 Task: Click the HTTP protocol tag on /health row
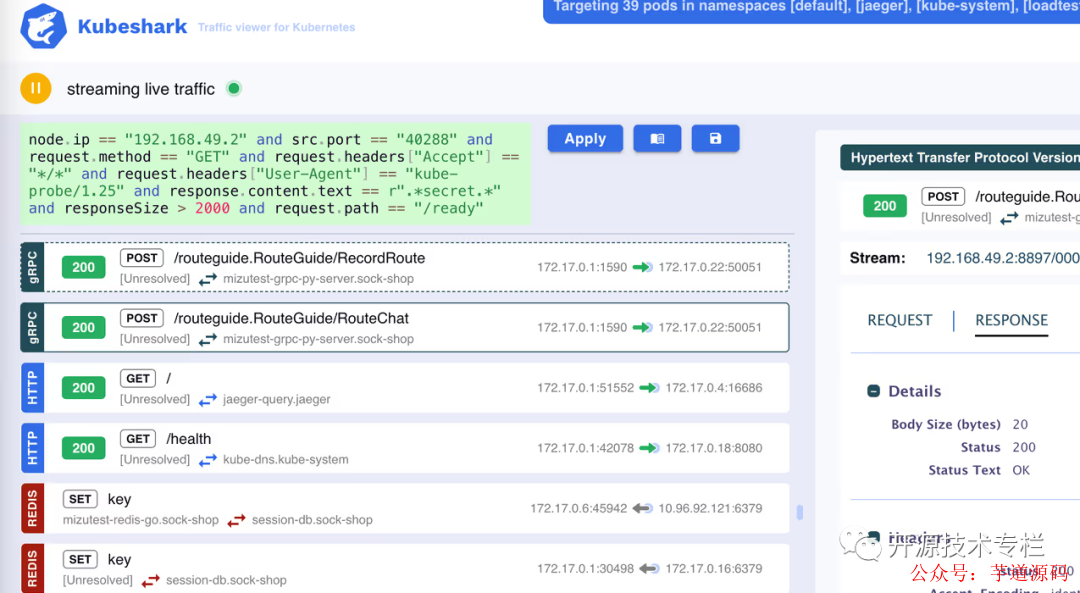tap(32, 448)
